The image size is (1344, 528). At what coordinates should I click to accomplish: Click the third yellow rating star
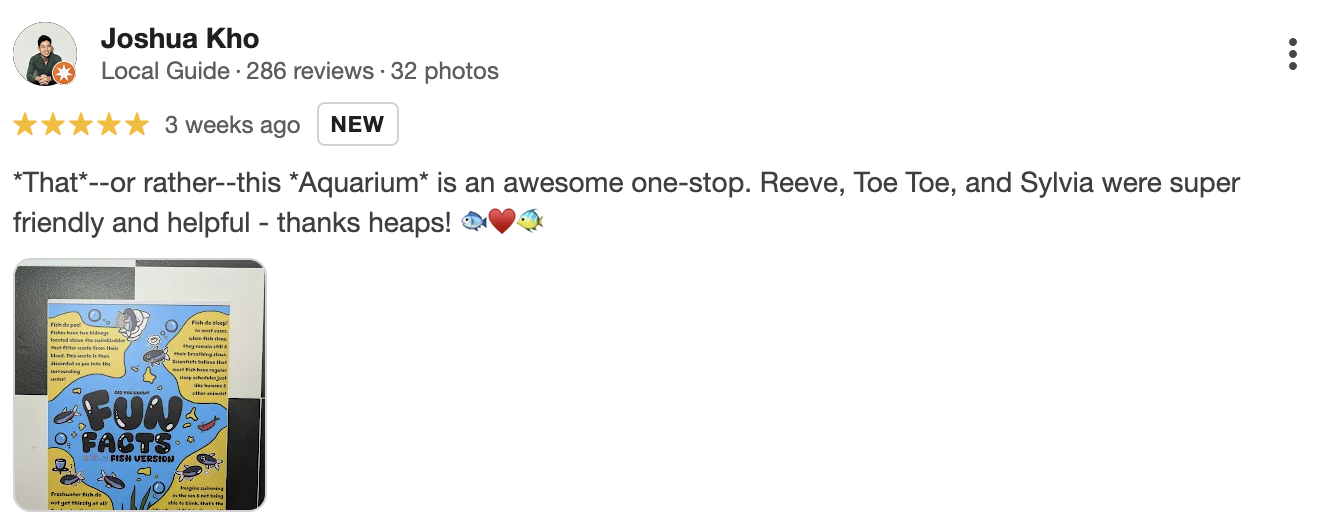coord(81,124)
